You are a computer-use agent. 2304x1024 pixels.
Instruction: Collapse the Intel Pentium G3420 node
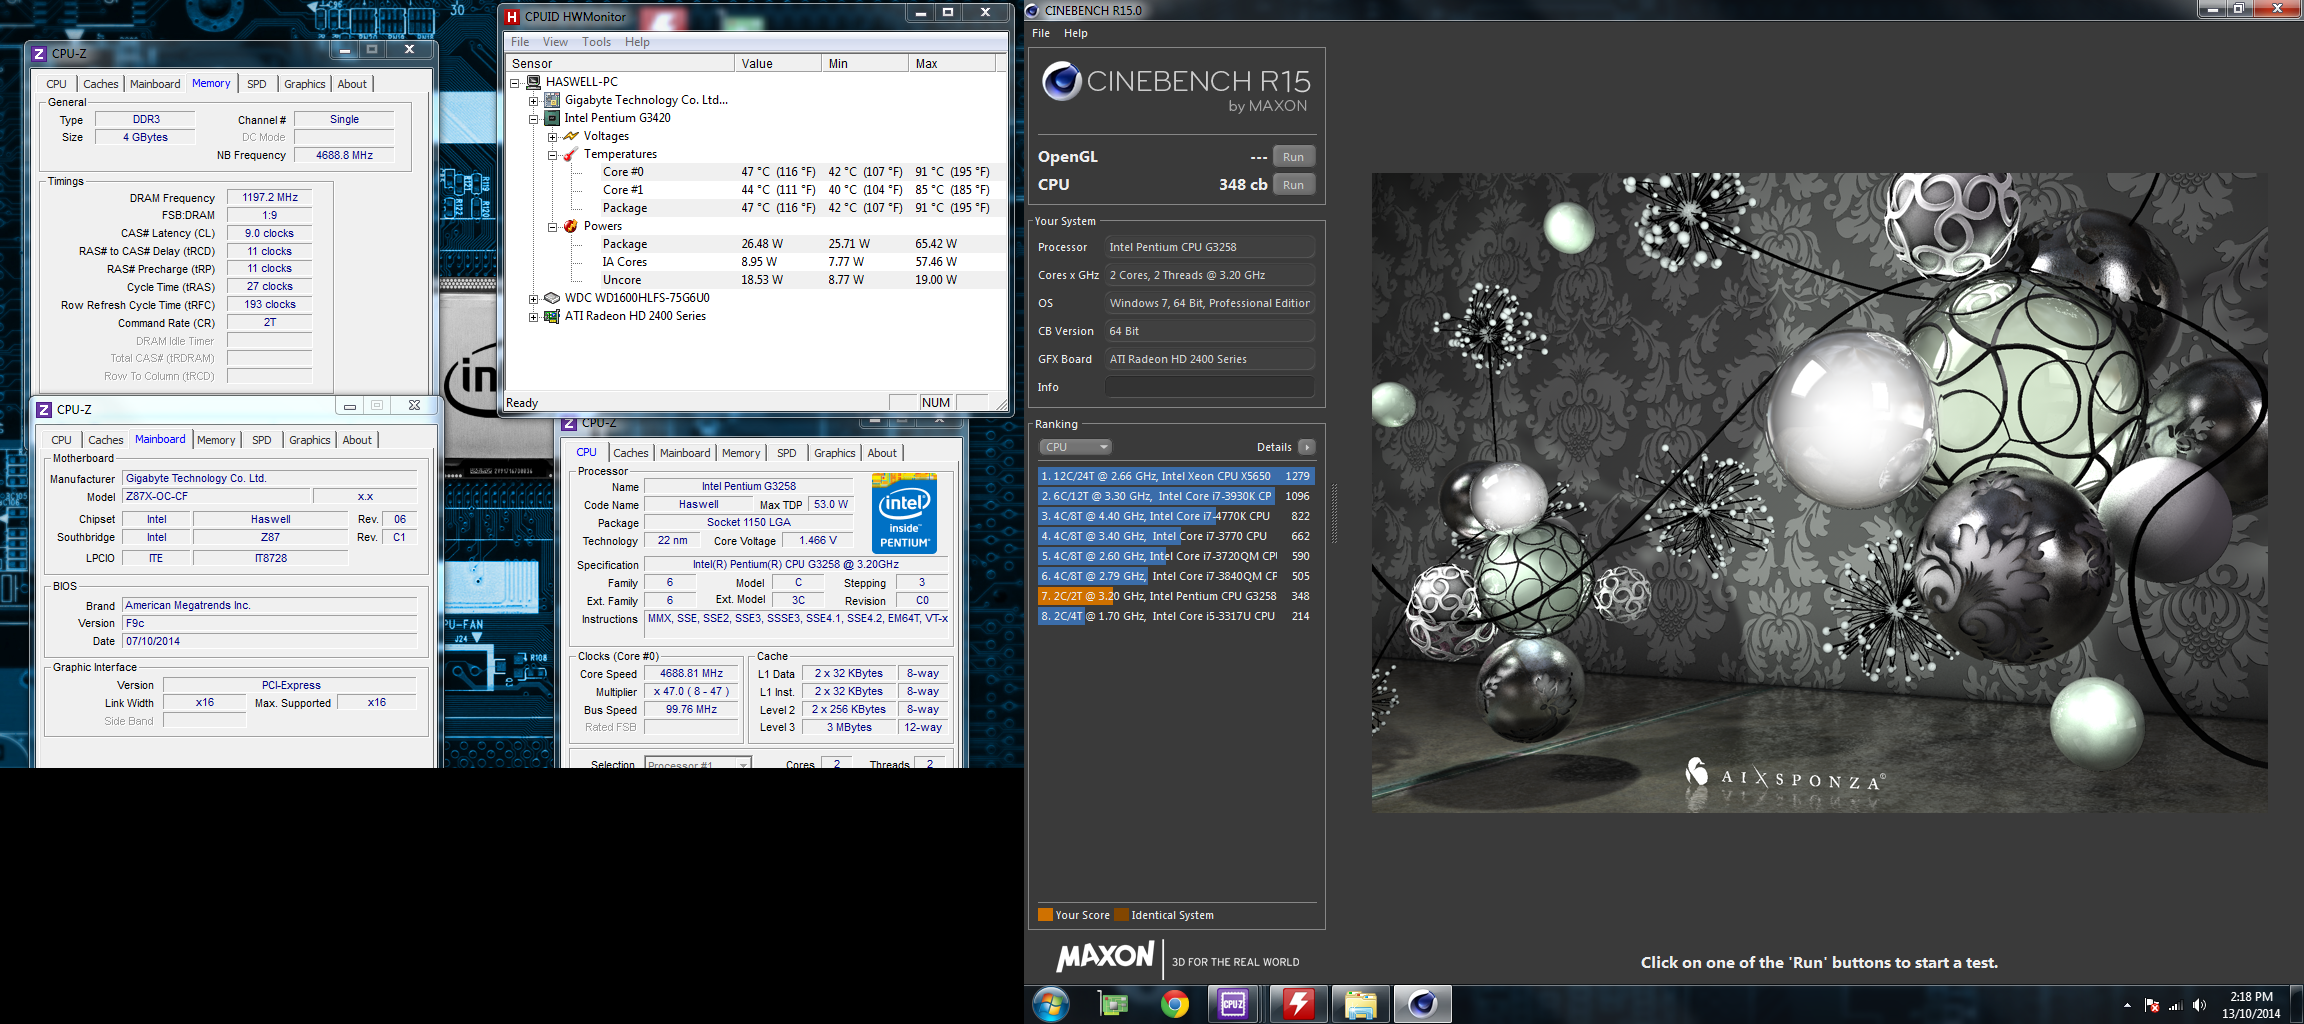coord(534,119)
